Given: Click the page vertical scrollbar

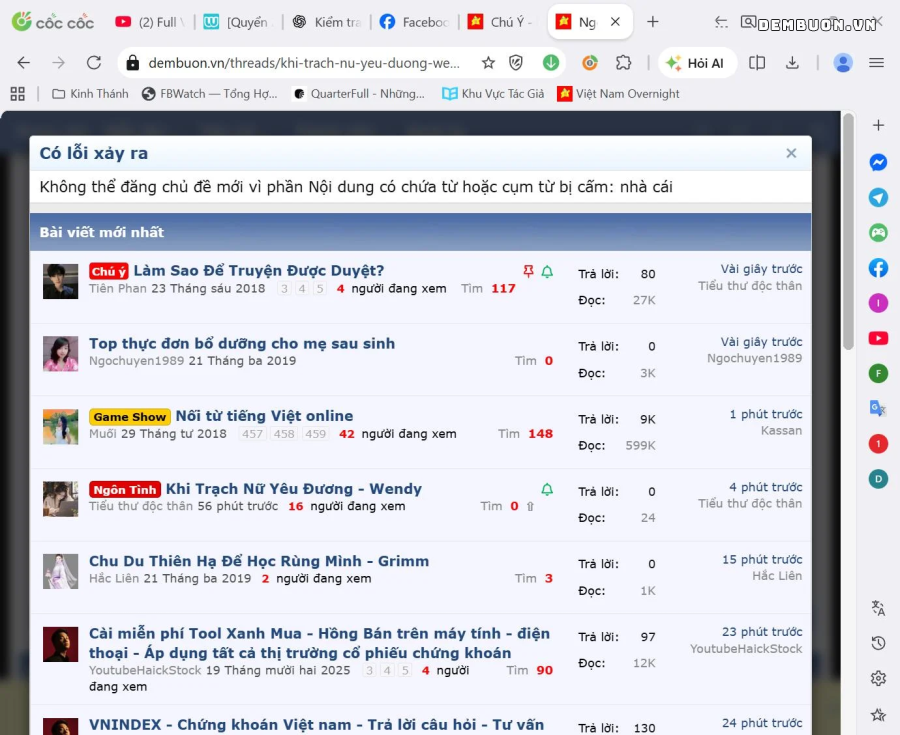Looking at the screenshot, I should (848, 232).
